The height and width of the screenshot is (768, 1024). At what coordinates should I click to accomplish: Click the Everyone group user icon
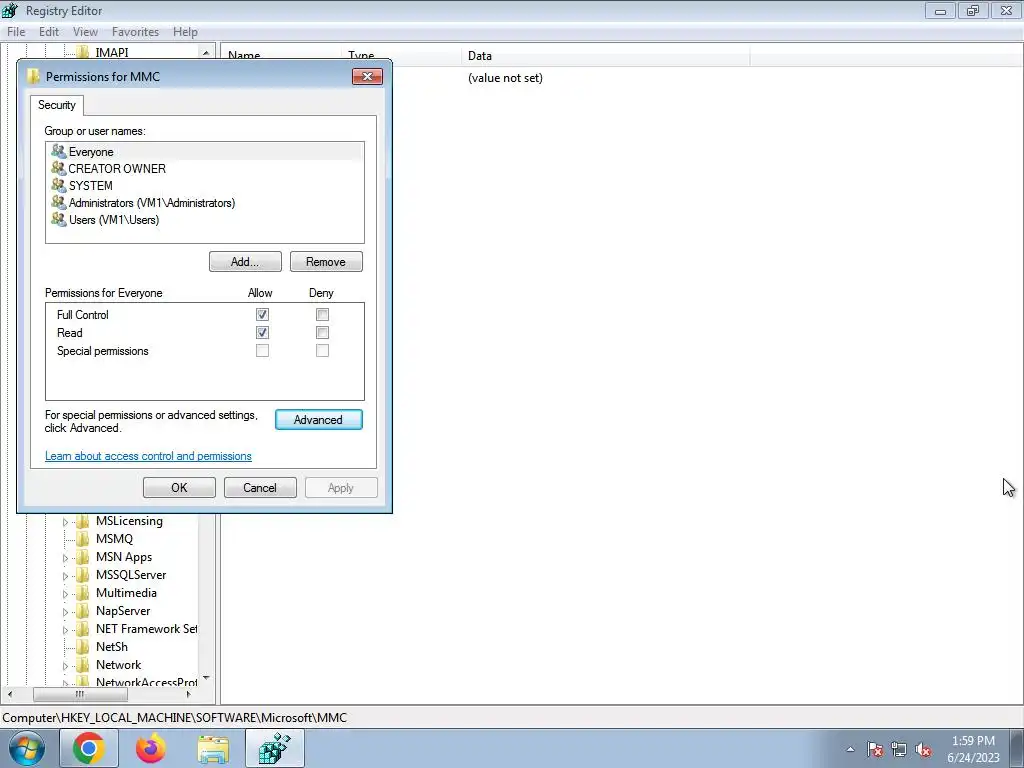coord(59,152)
